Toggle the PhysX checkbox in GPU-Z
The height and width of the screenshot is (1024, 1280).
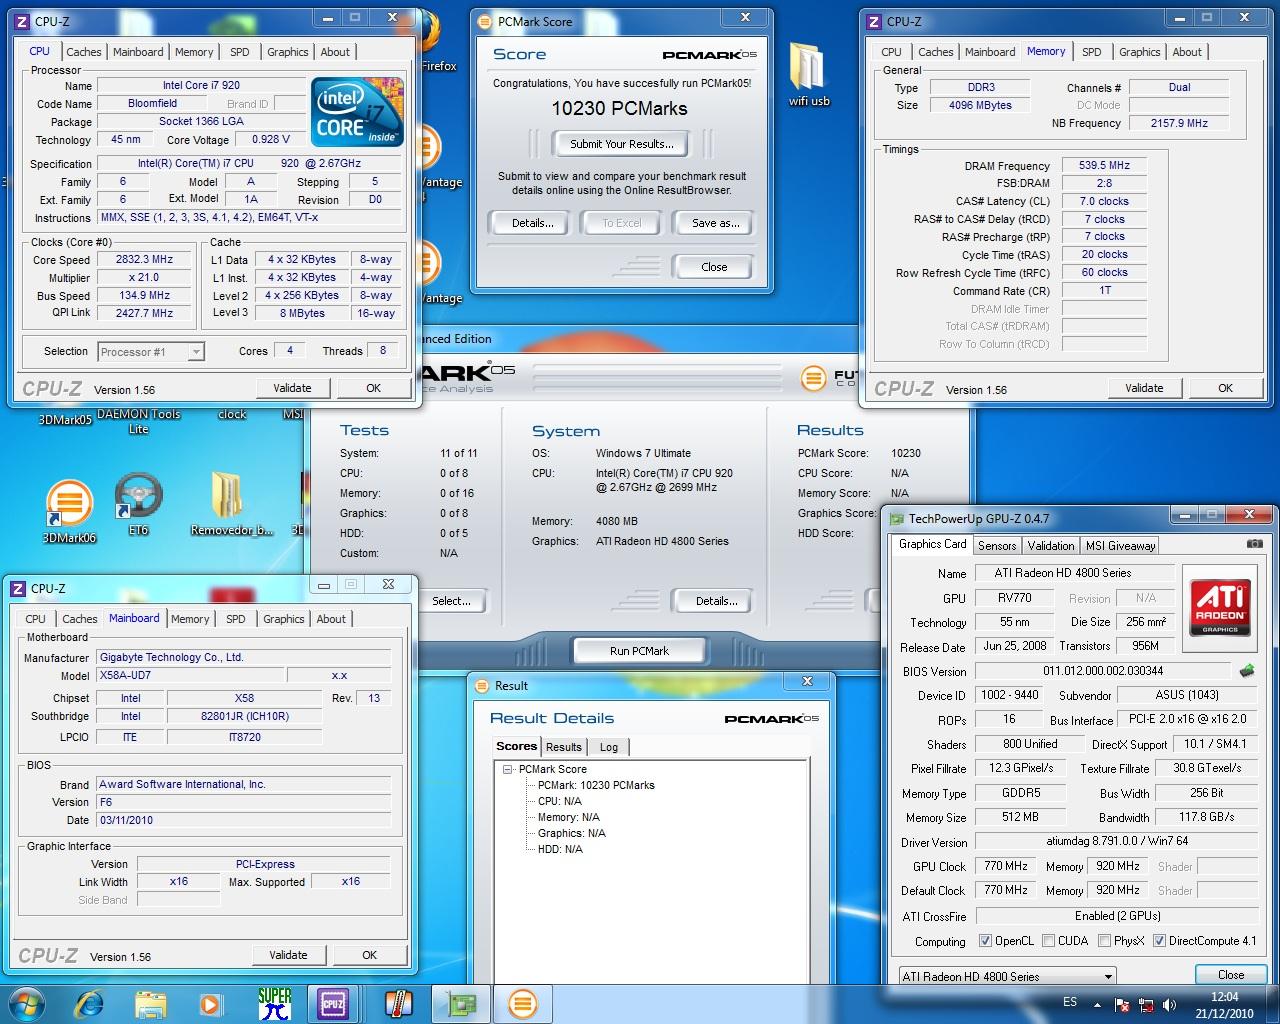[1104, 941]
